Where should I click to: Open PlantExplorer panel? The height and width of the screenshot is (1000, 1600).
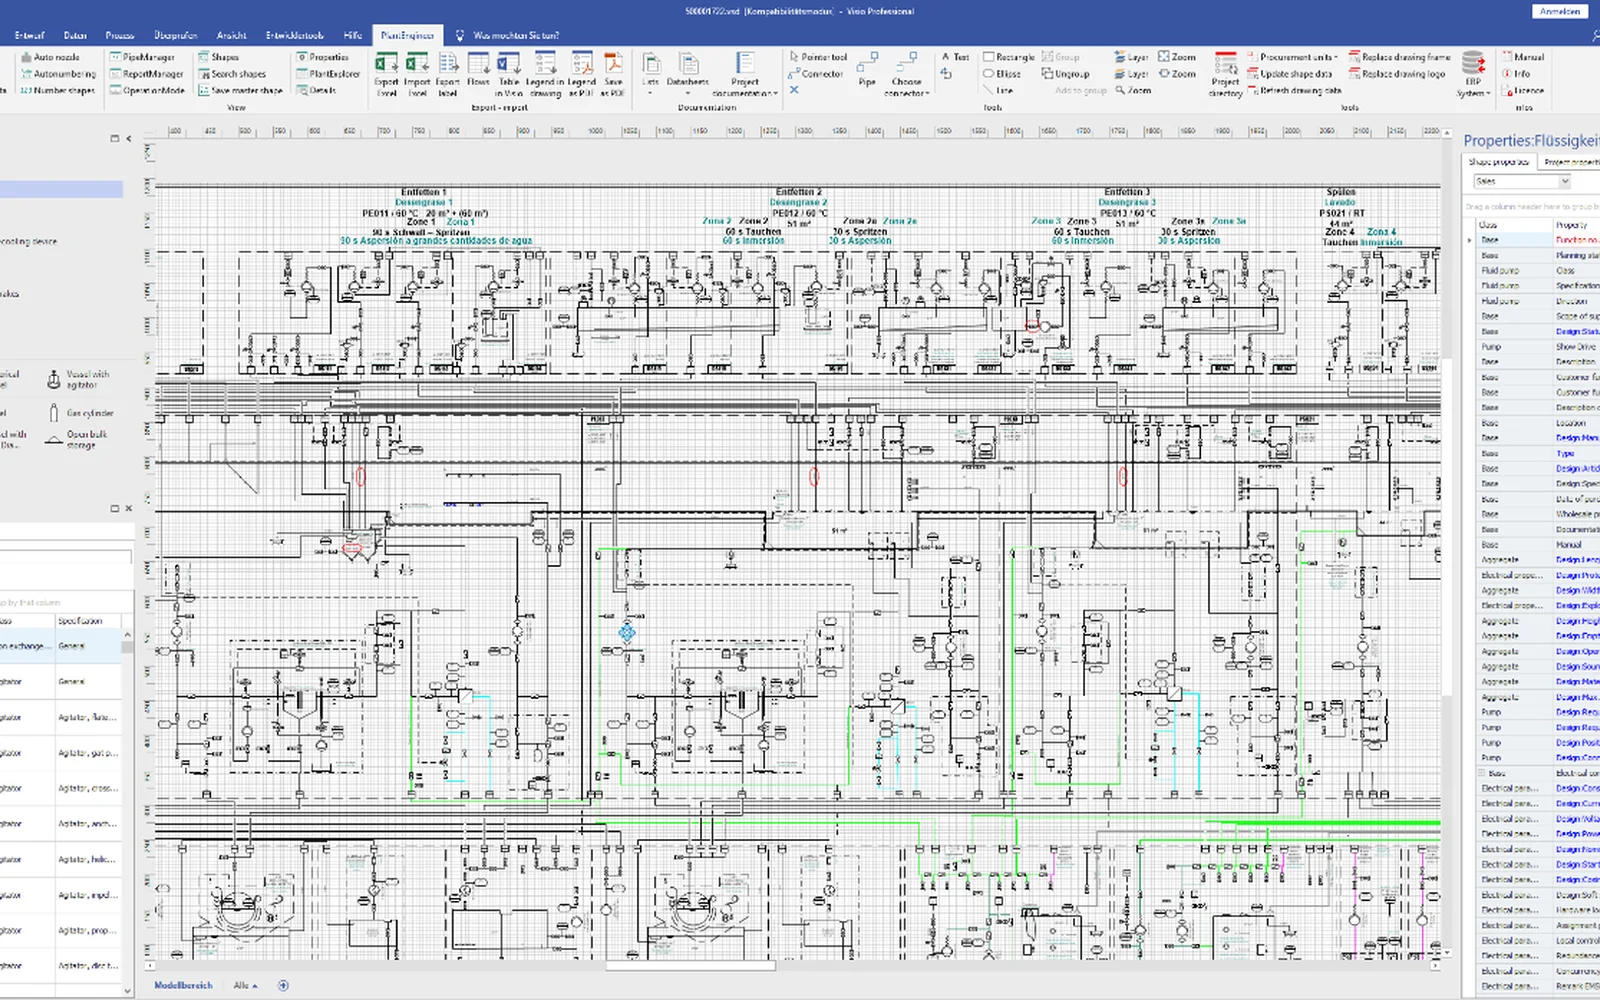coord(328,74)
